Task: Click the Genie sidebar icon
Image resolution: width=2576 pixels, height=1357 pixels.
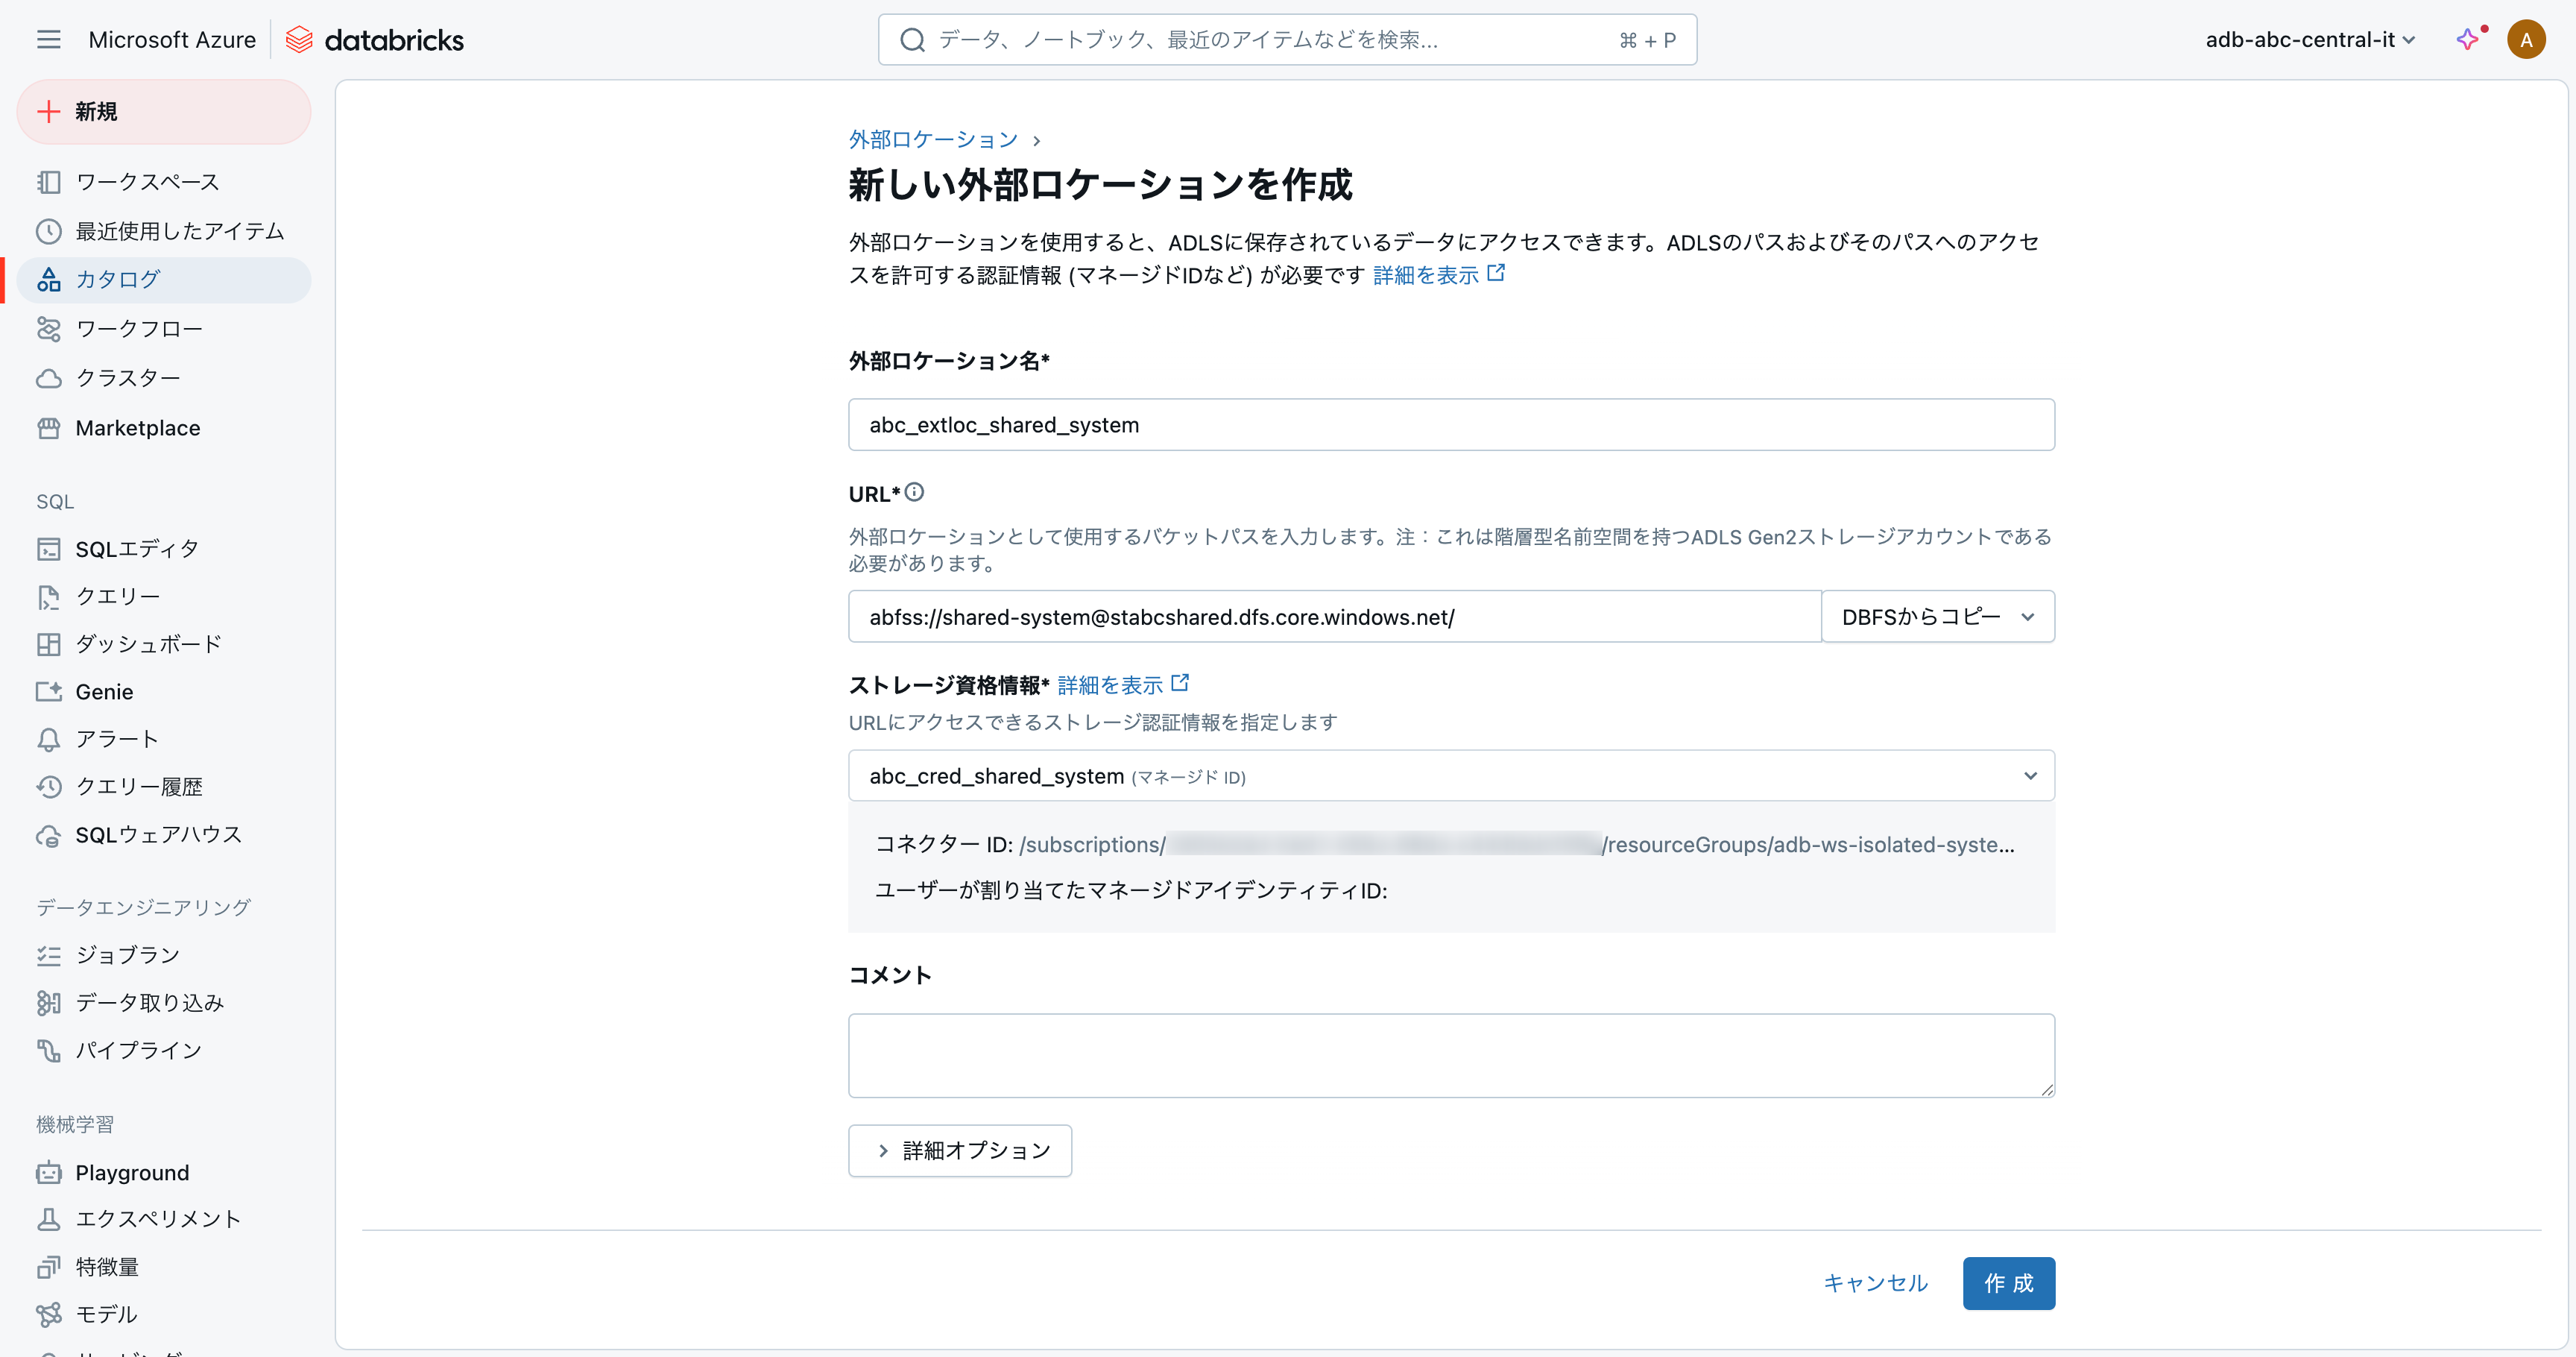Action: (48, 692)
